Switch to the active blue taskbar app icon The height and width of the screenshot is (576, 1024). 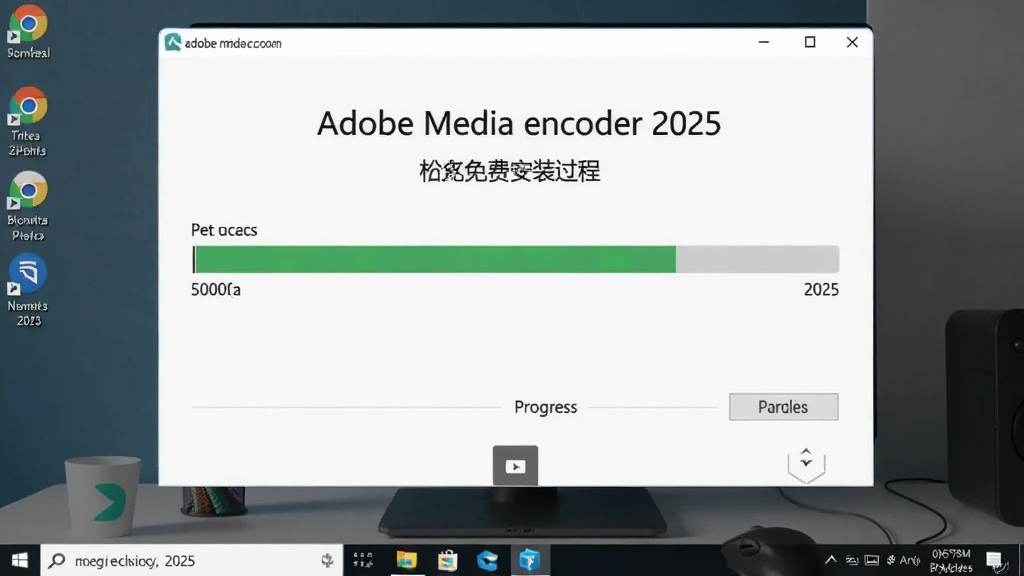click(x=529, y=560)
